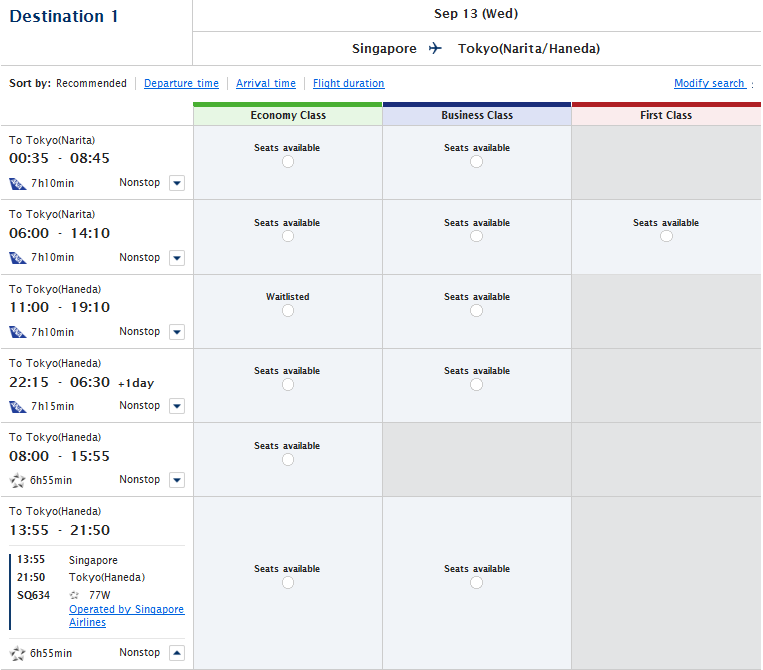
Task: Sort flights by Departure time
Action: click(x=181, y=84)
